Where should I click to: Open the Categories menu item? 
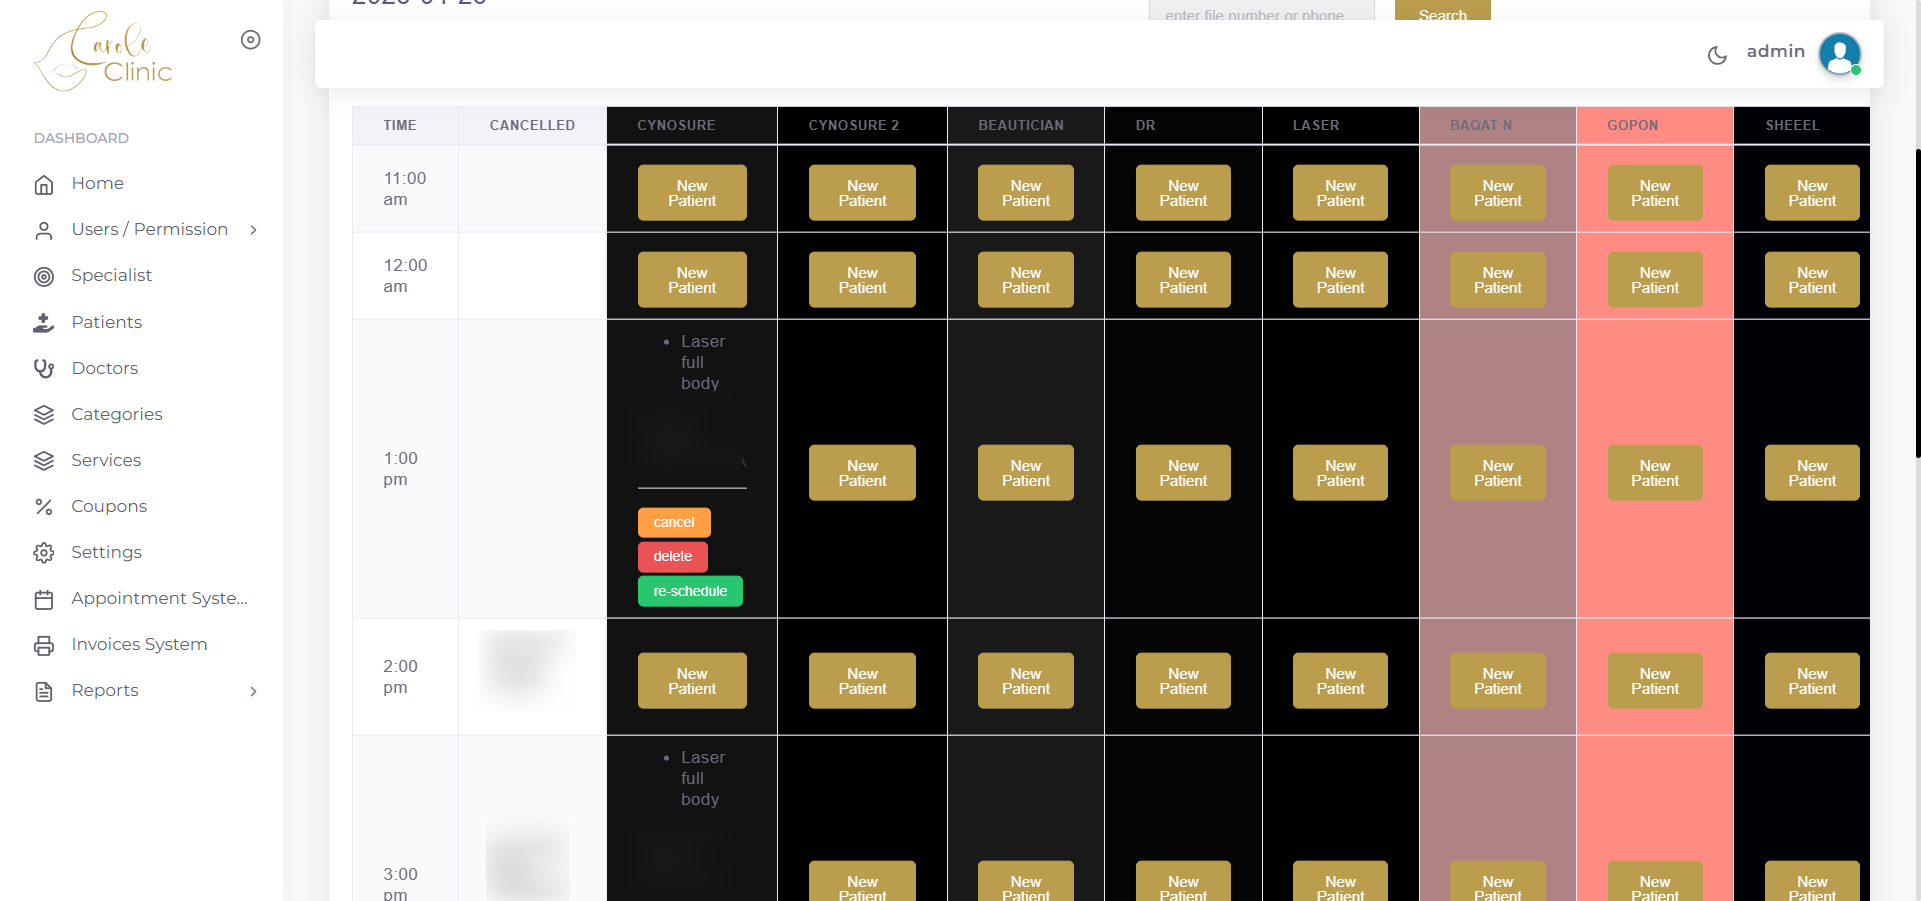click(116, 414)
